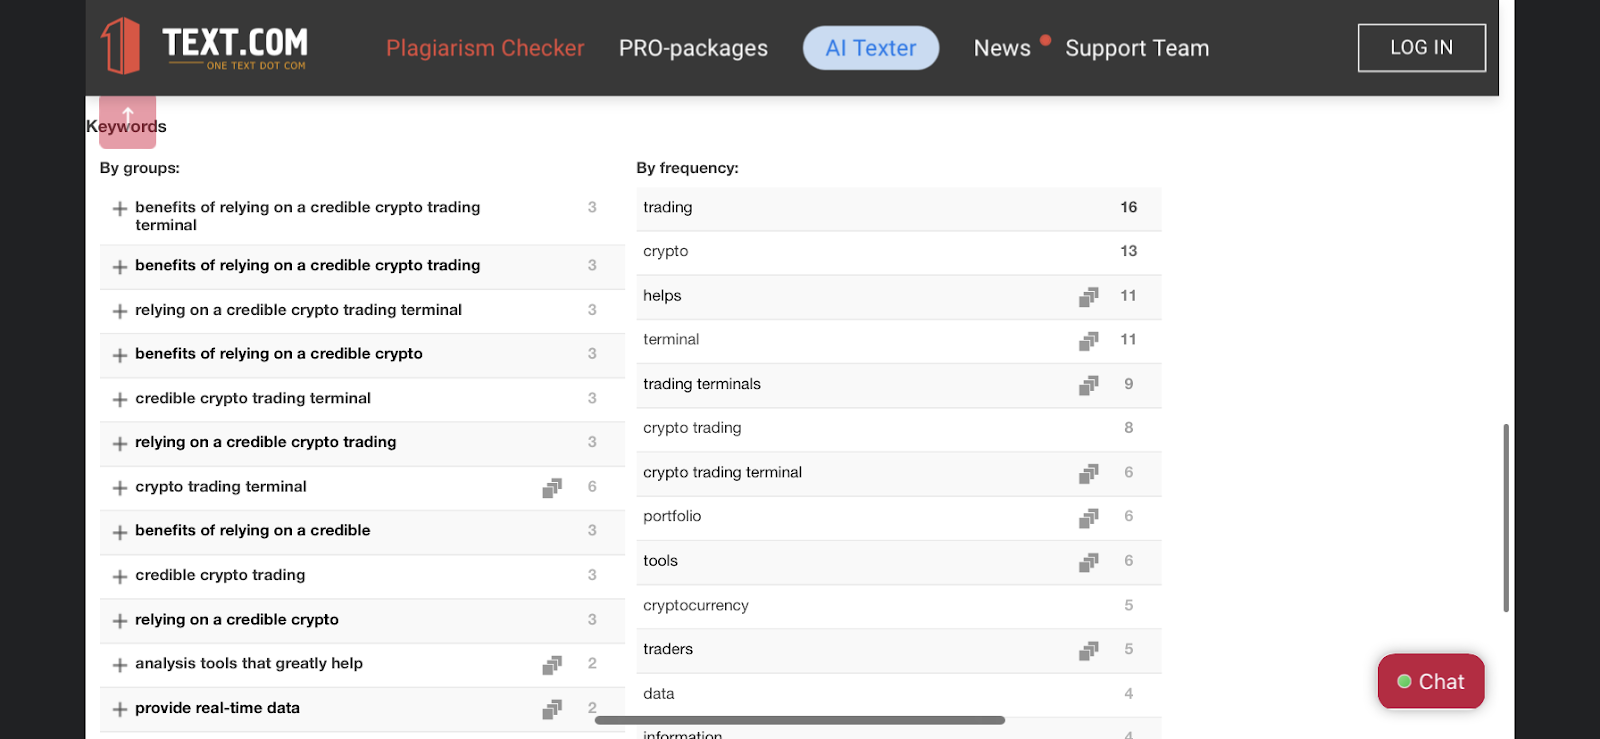
Task: Click the copy icon beside 'portfolio'
Action: pos(1088,518)
